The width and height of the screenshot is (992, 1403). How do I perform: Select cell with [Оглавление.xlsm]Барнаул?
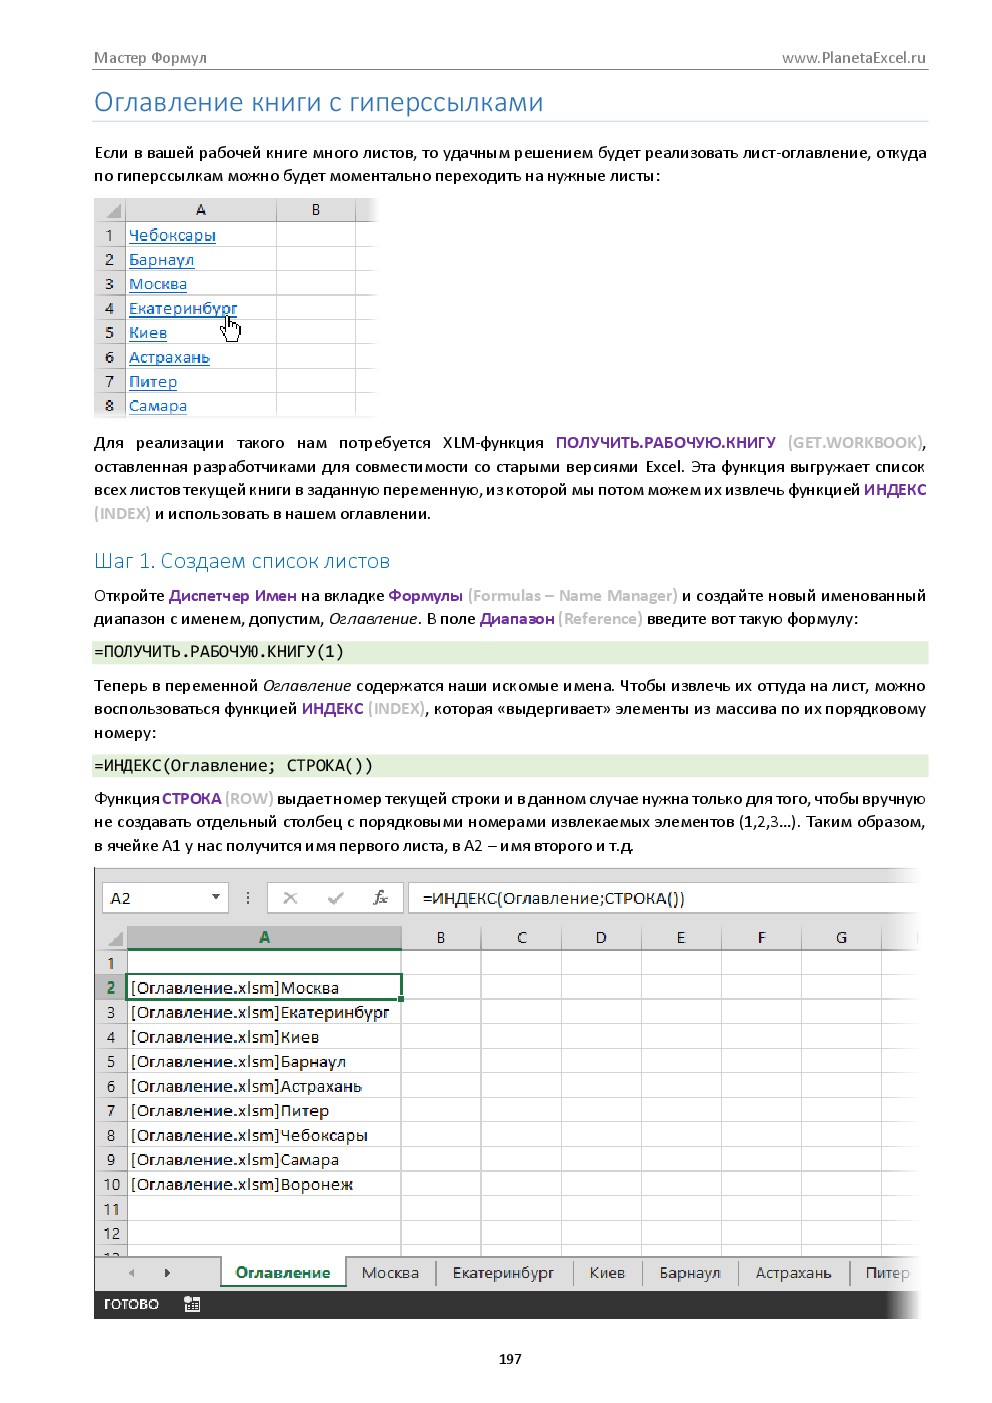pos(264,1062)
